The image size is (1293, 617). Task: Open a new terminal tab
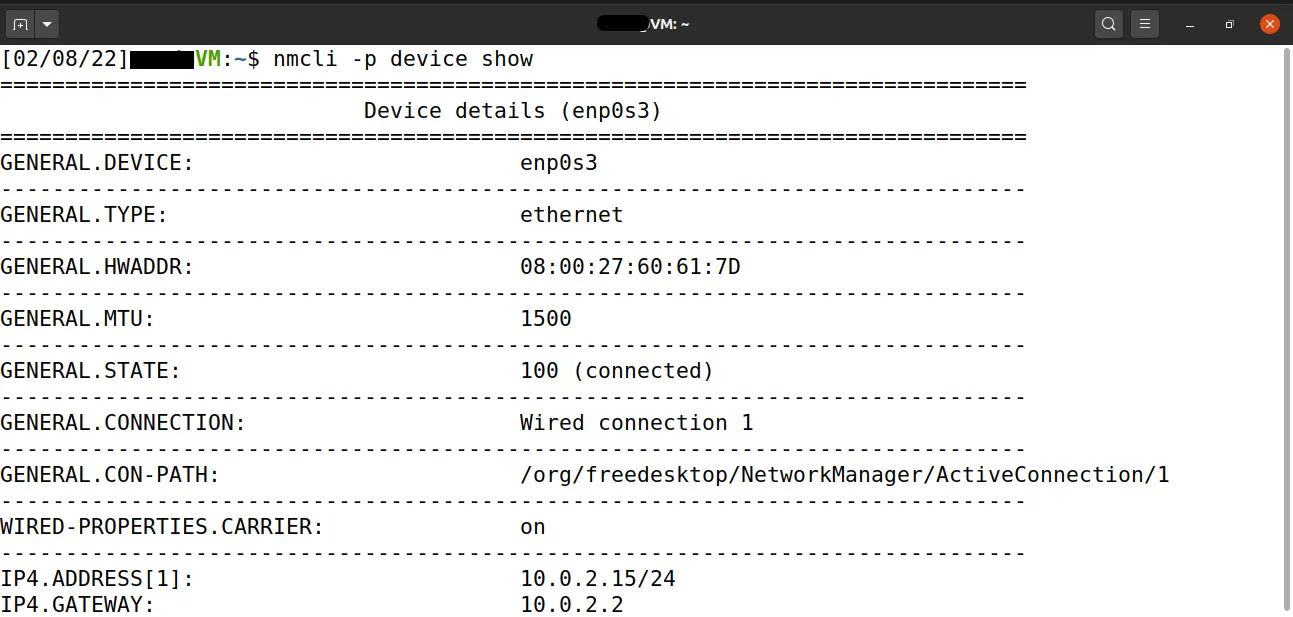coord(20,24)
